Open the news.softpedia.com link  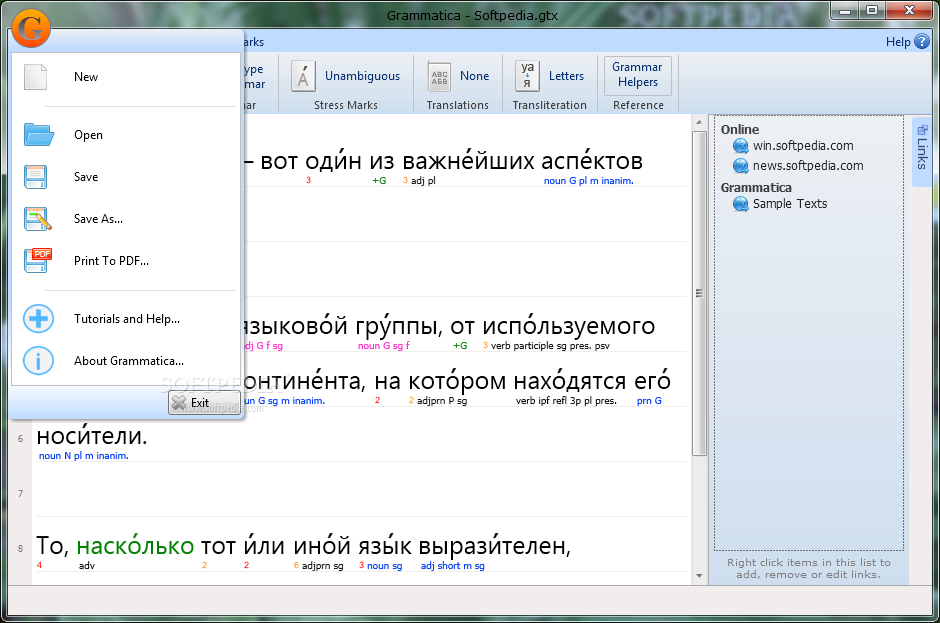point(808,166)
